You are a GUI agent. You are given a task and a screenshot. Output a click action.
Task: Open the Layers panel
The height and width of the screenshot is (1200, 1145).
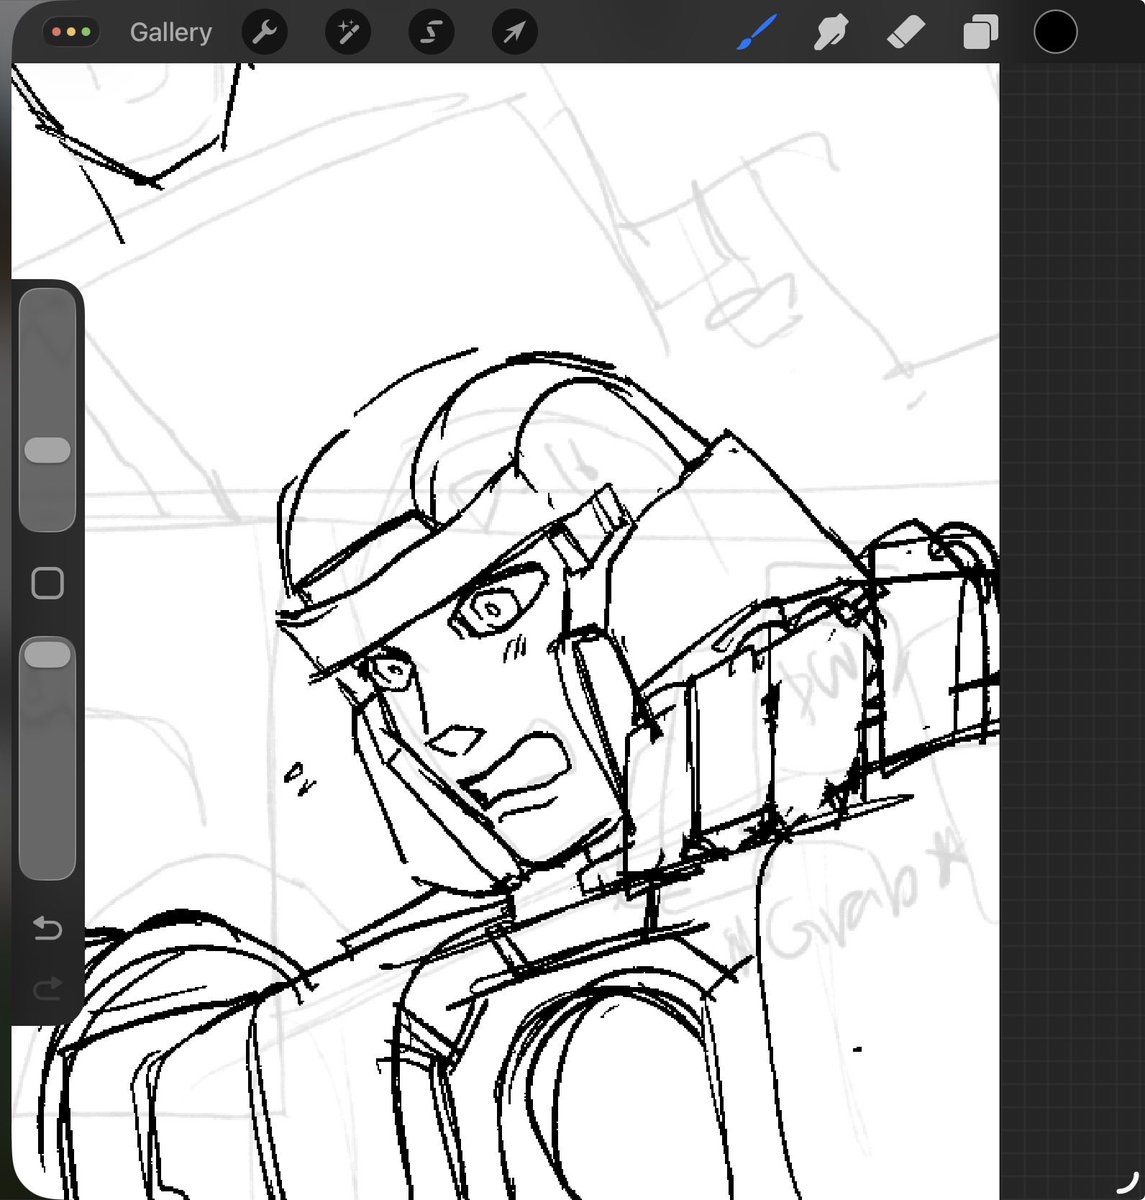980,32
